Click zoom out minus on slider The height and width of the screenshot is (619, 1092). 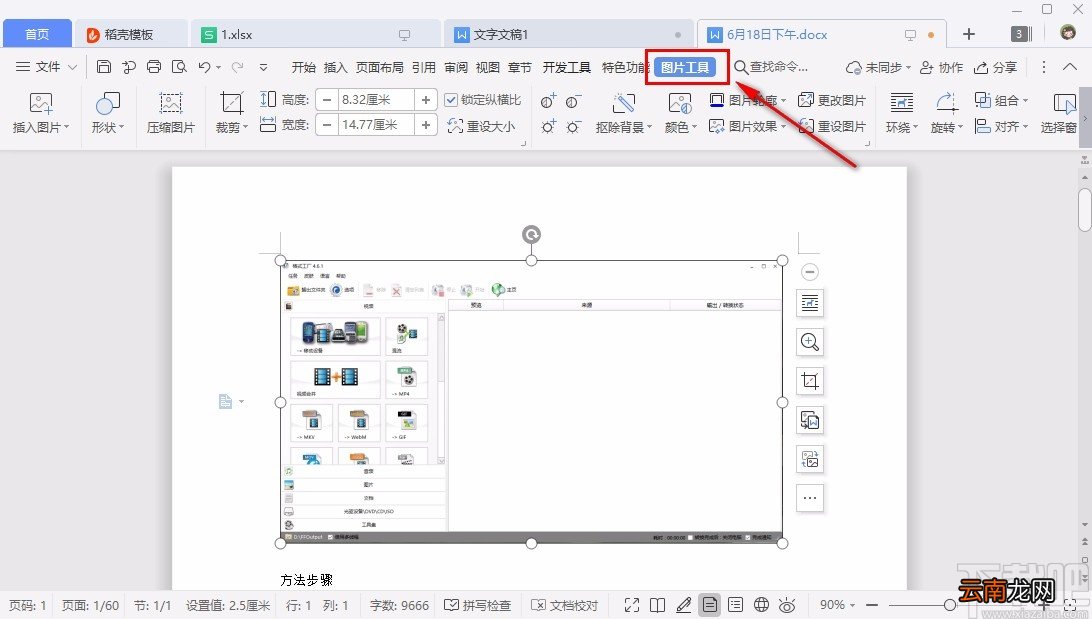coord(872,605)
